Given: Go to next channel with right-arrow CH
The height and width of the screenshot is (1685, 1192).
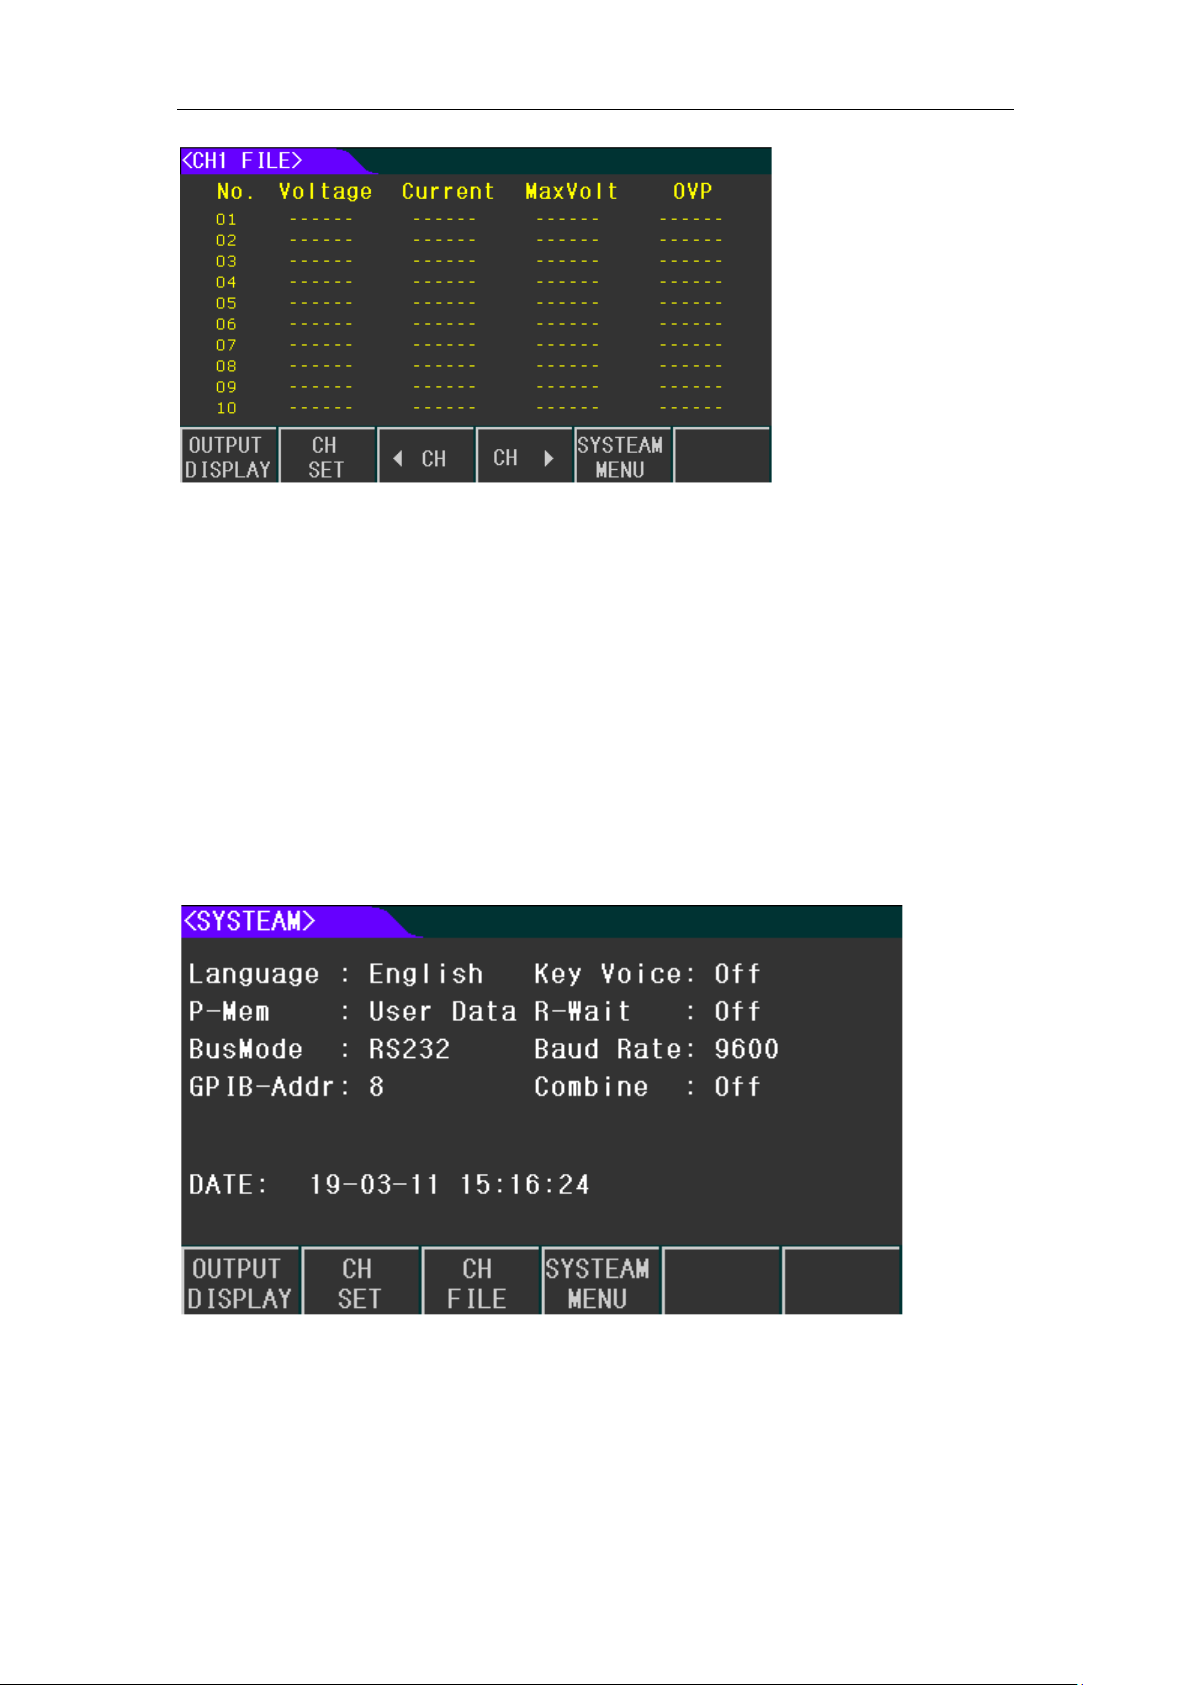Looking at the screenshot, I should click(525, 457).
